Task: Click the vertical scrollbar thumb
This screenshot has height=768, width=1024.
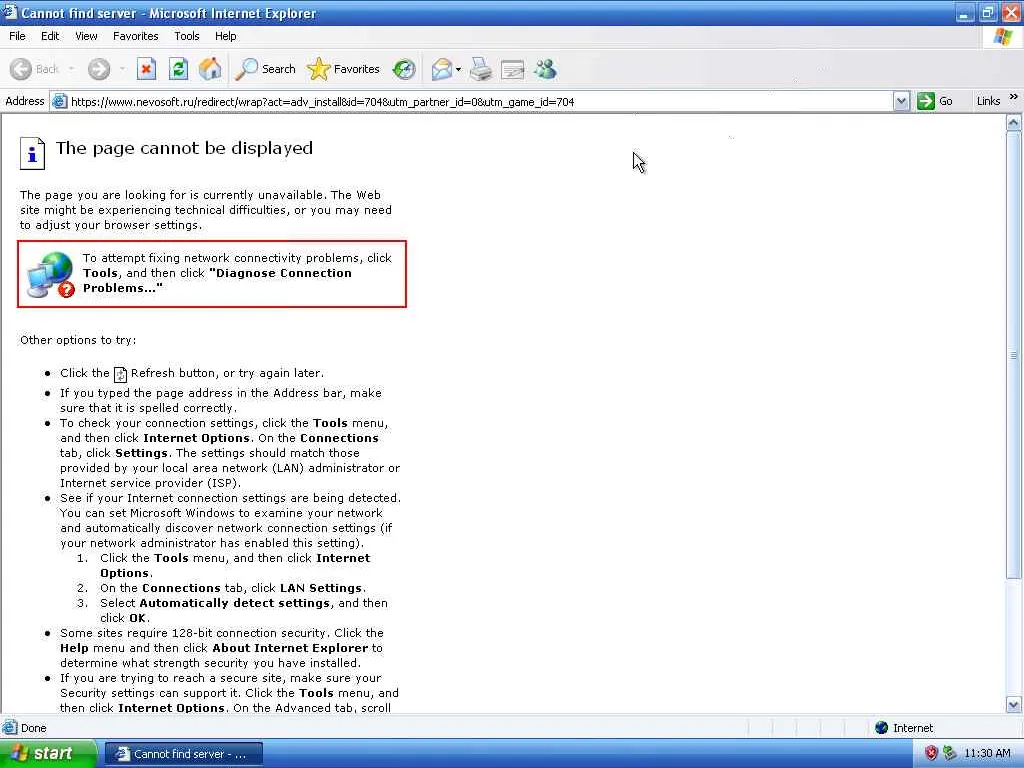Action: point(1014,355)
